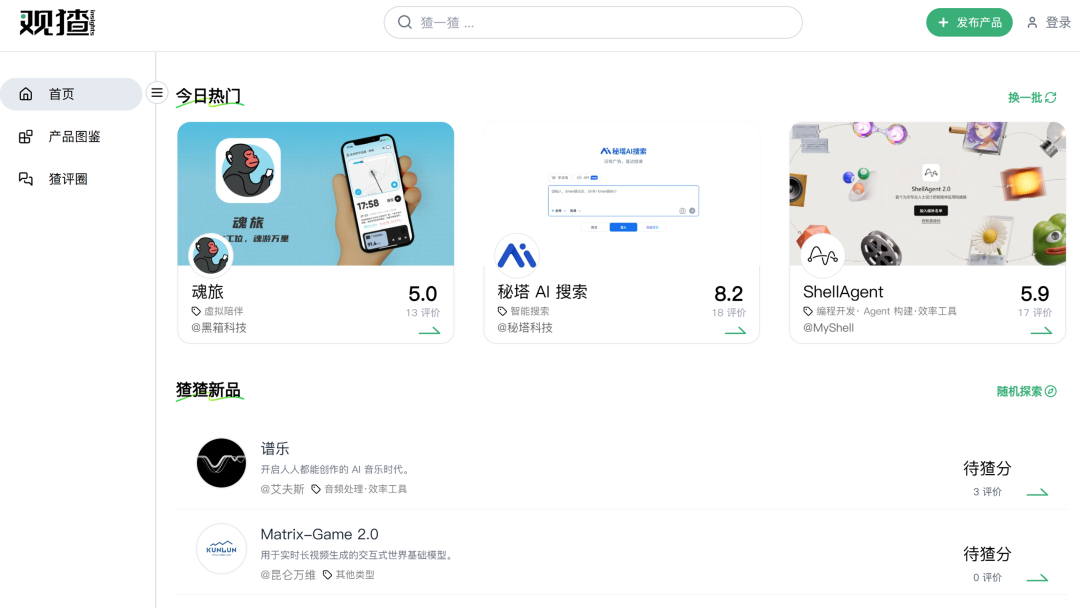1080x608 pixels.
Task: Open the 魂旅 banner image
Action: click(x=315, y=193)
